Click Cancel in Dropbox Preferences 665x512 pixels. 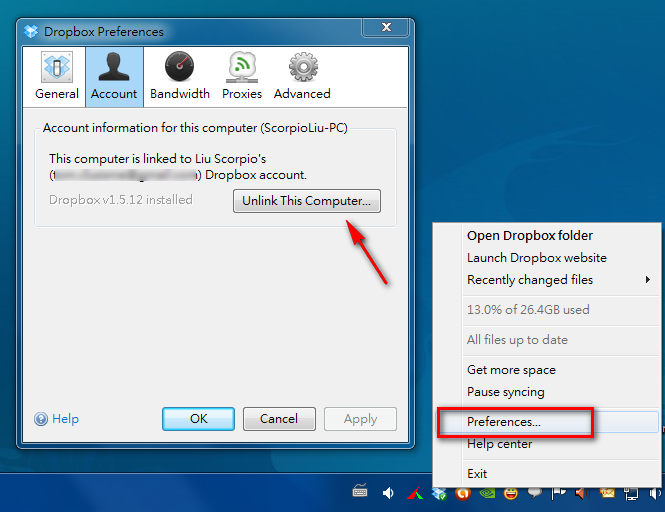click(279, 419)
